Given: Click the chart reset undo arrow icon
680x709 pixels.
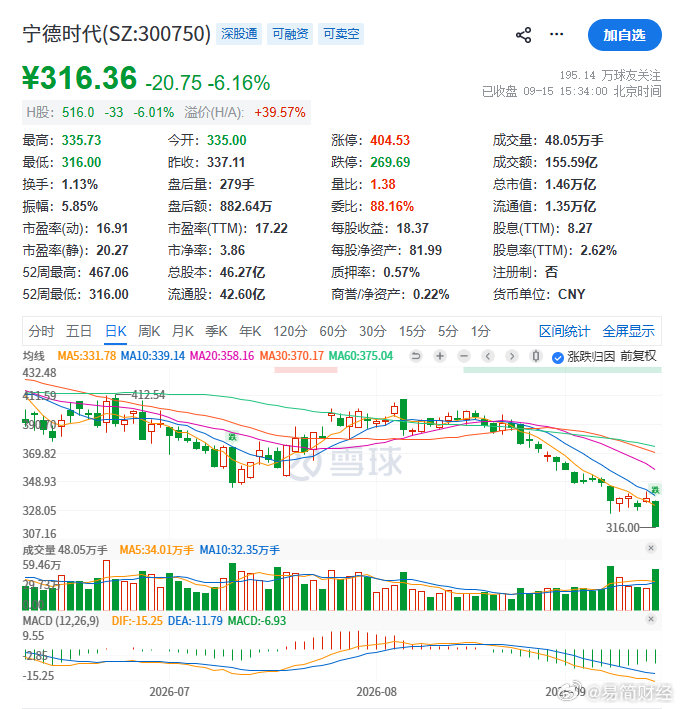Looking at the screenshot, I should coord(416,356).
